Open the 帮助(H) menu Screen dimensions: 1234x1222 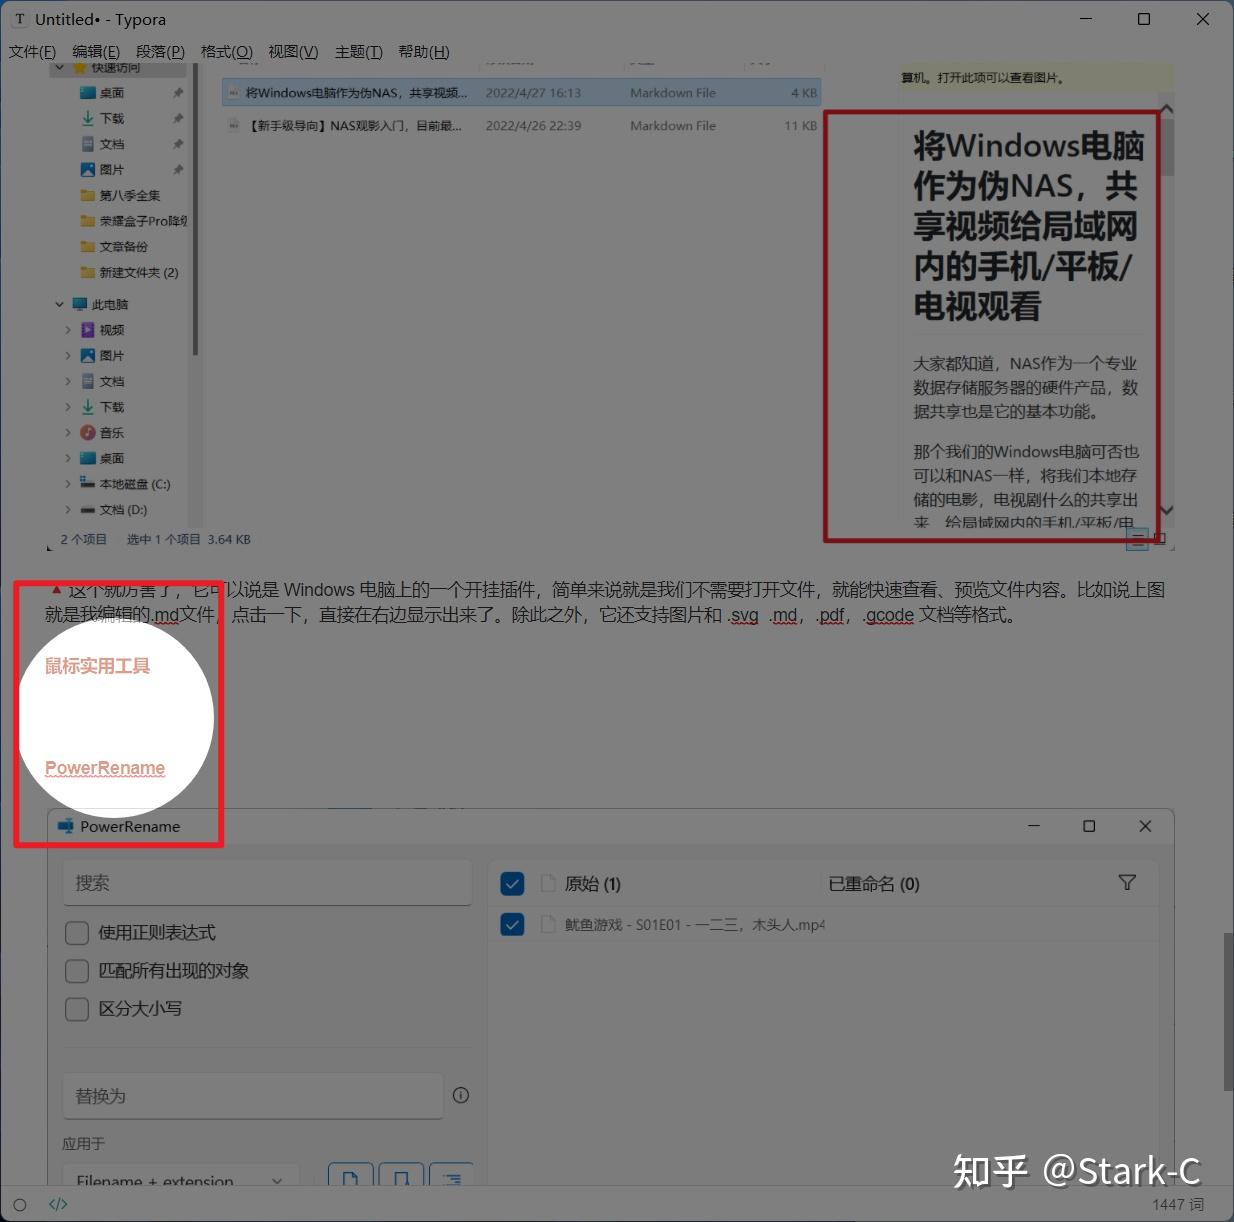(x=424, y=52)
